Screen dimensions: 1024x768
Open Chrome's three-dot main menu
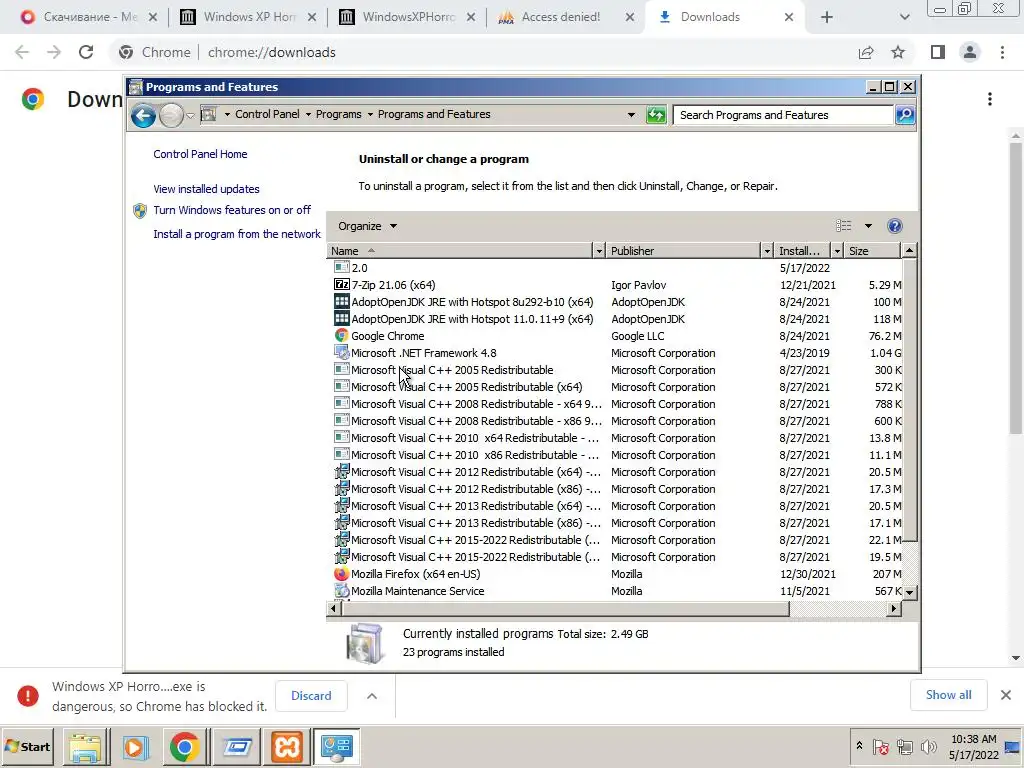(x=1002, y=52)
